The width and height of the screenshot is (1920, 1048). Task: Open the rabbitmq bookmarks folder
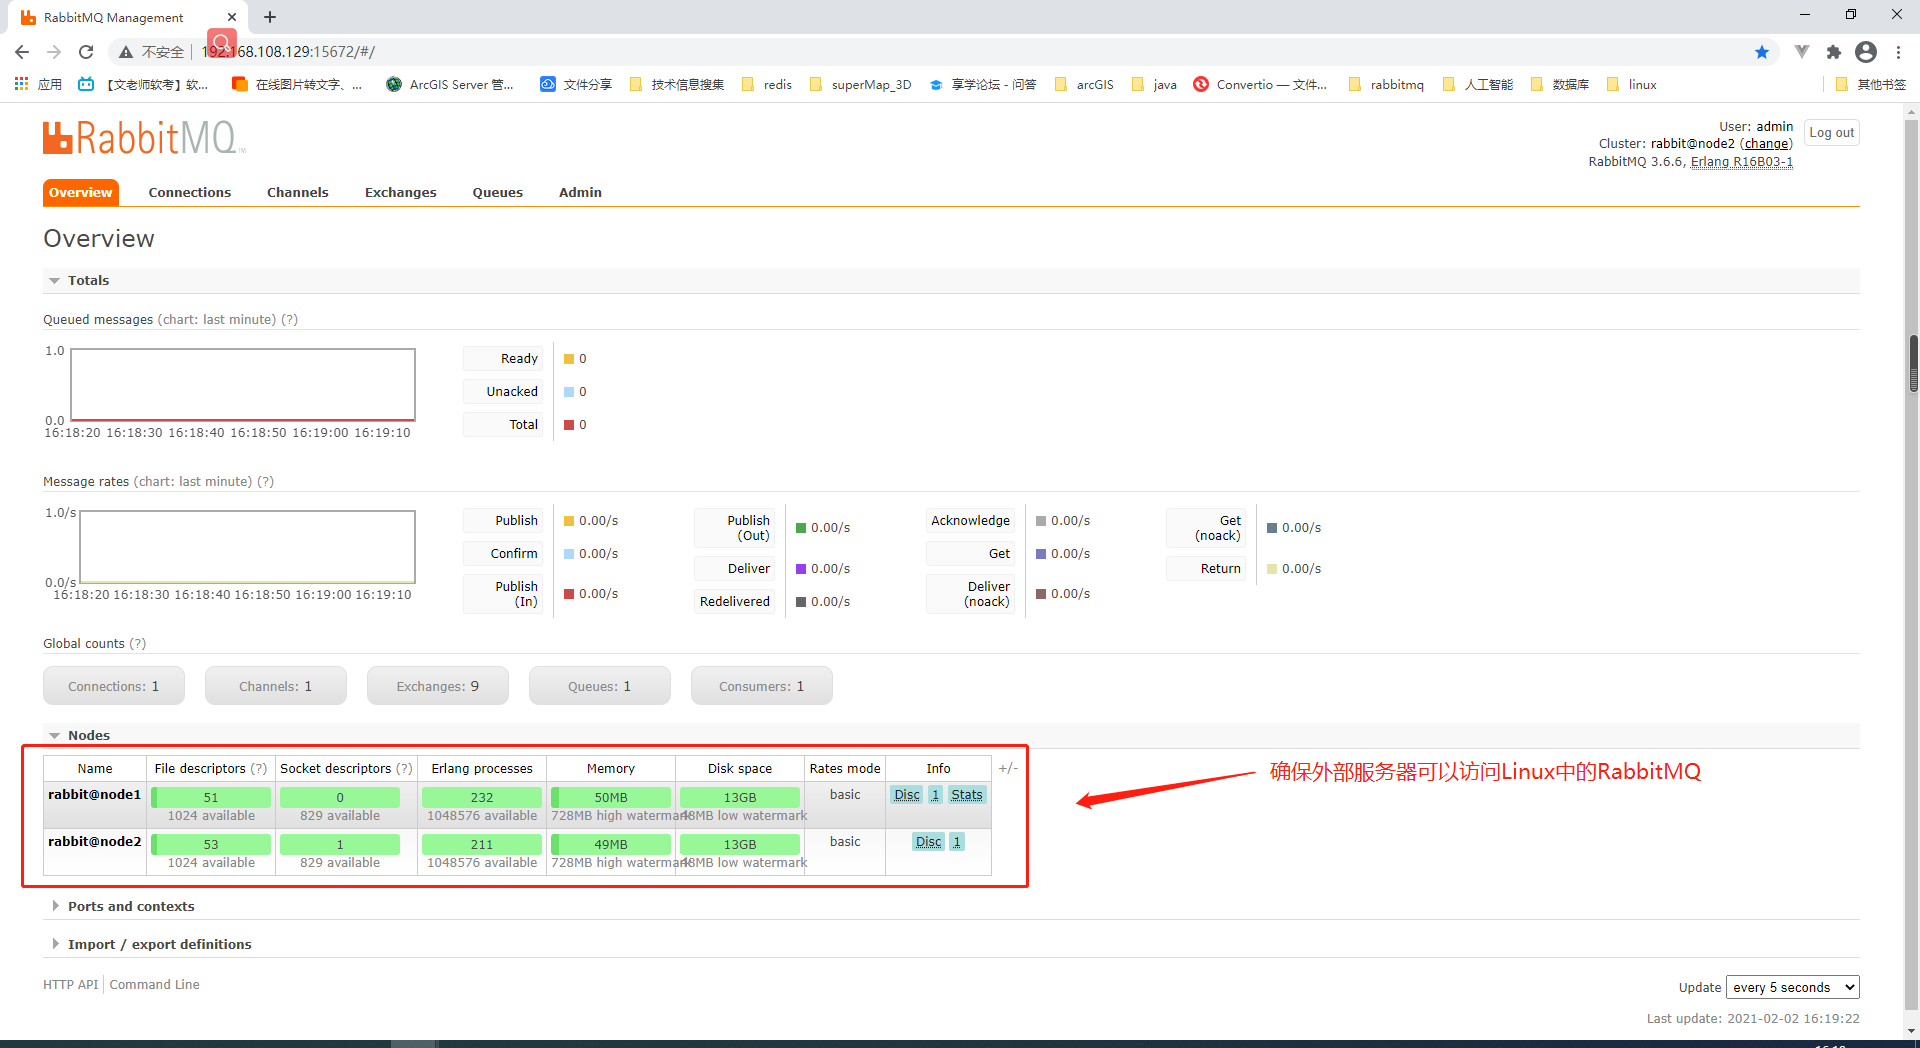pyautogui.click(x=1386, y=84)
